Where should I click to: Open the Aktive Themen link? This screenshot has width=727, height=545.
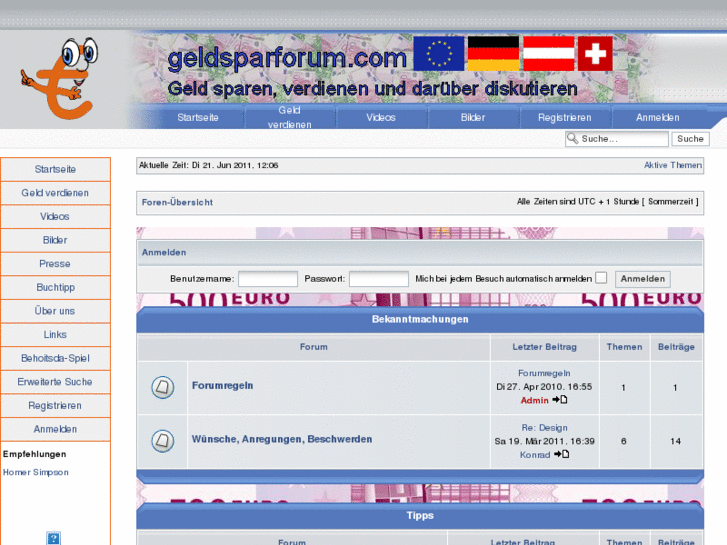pos(672,165)
